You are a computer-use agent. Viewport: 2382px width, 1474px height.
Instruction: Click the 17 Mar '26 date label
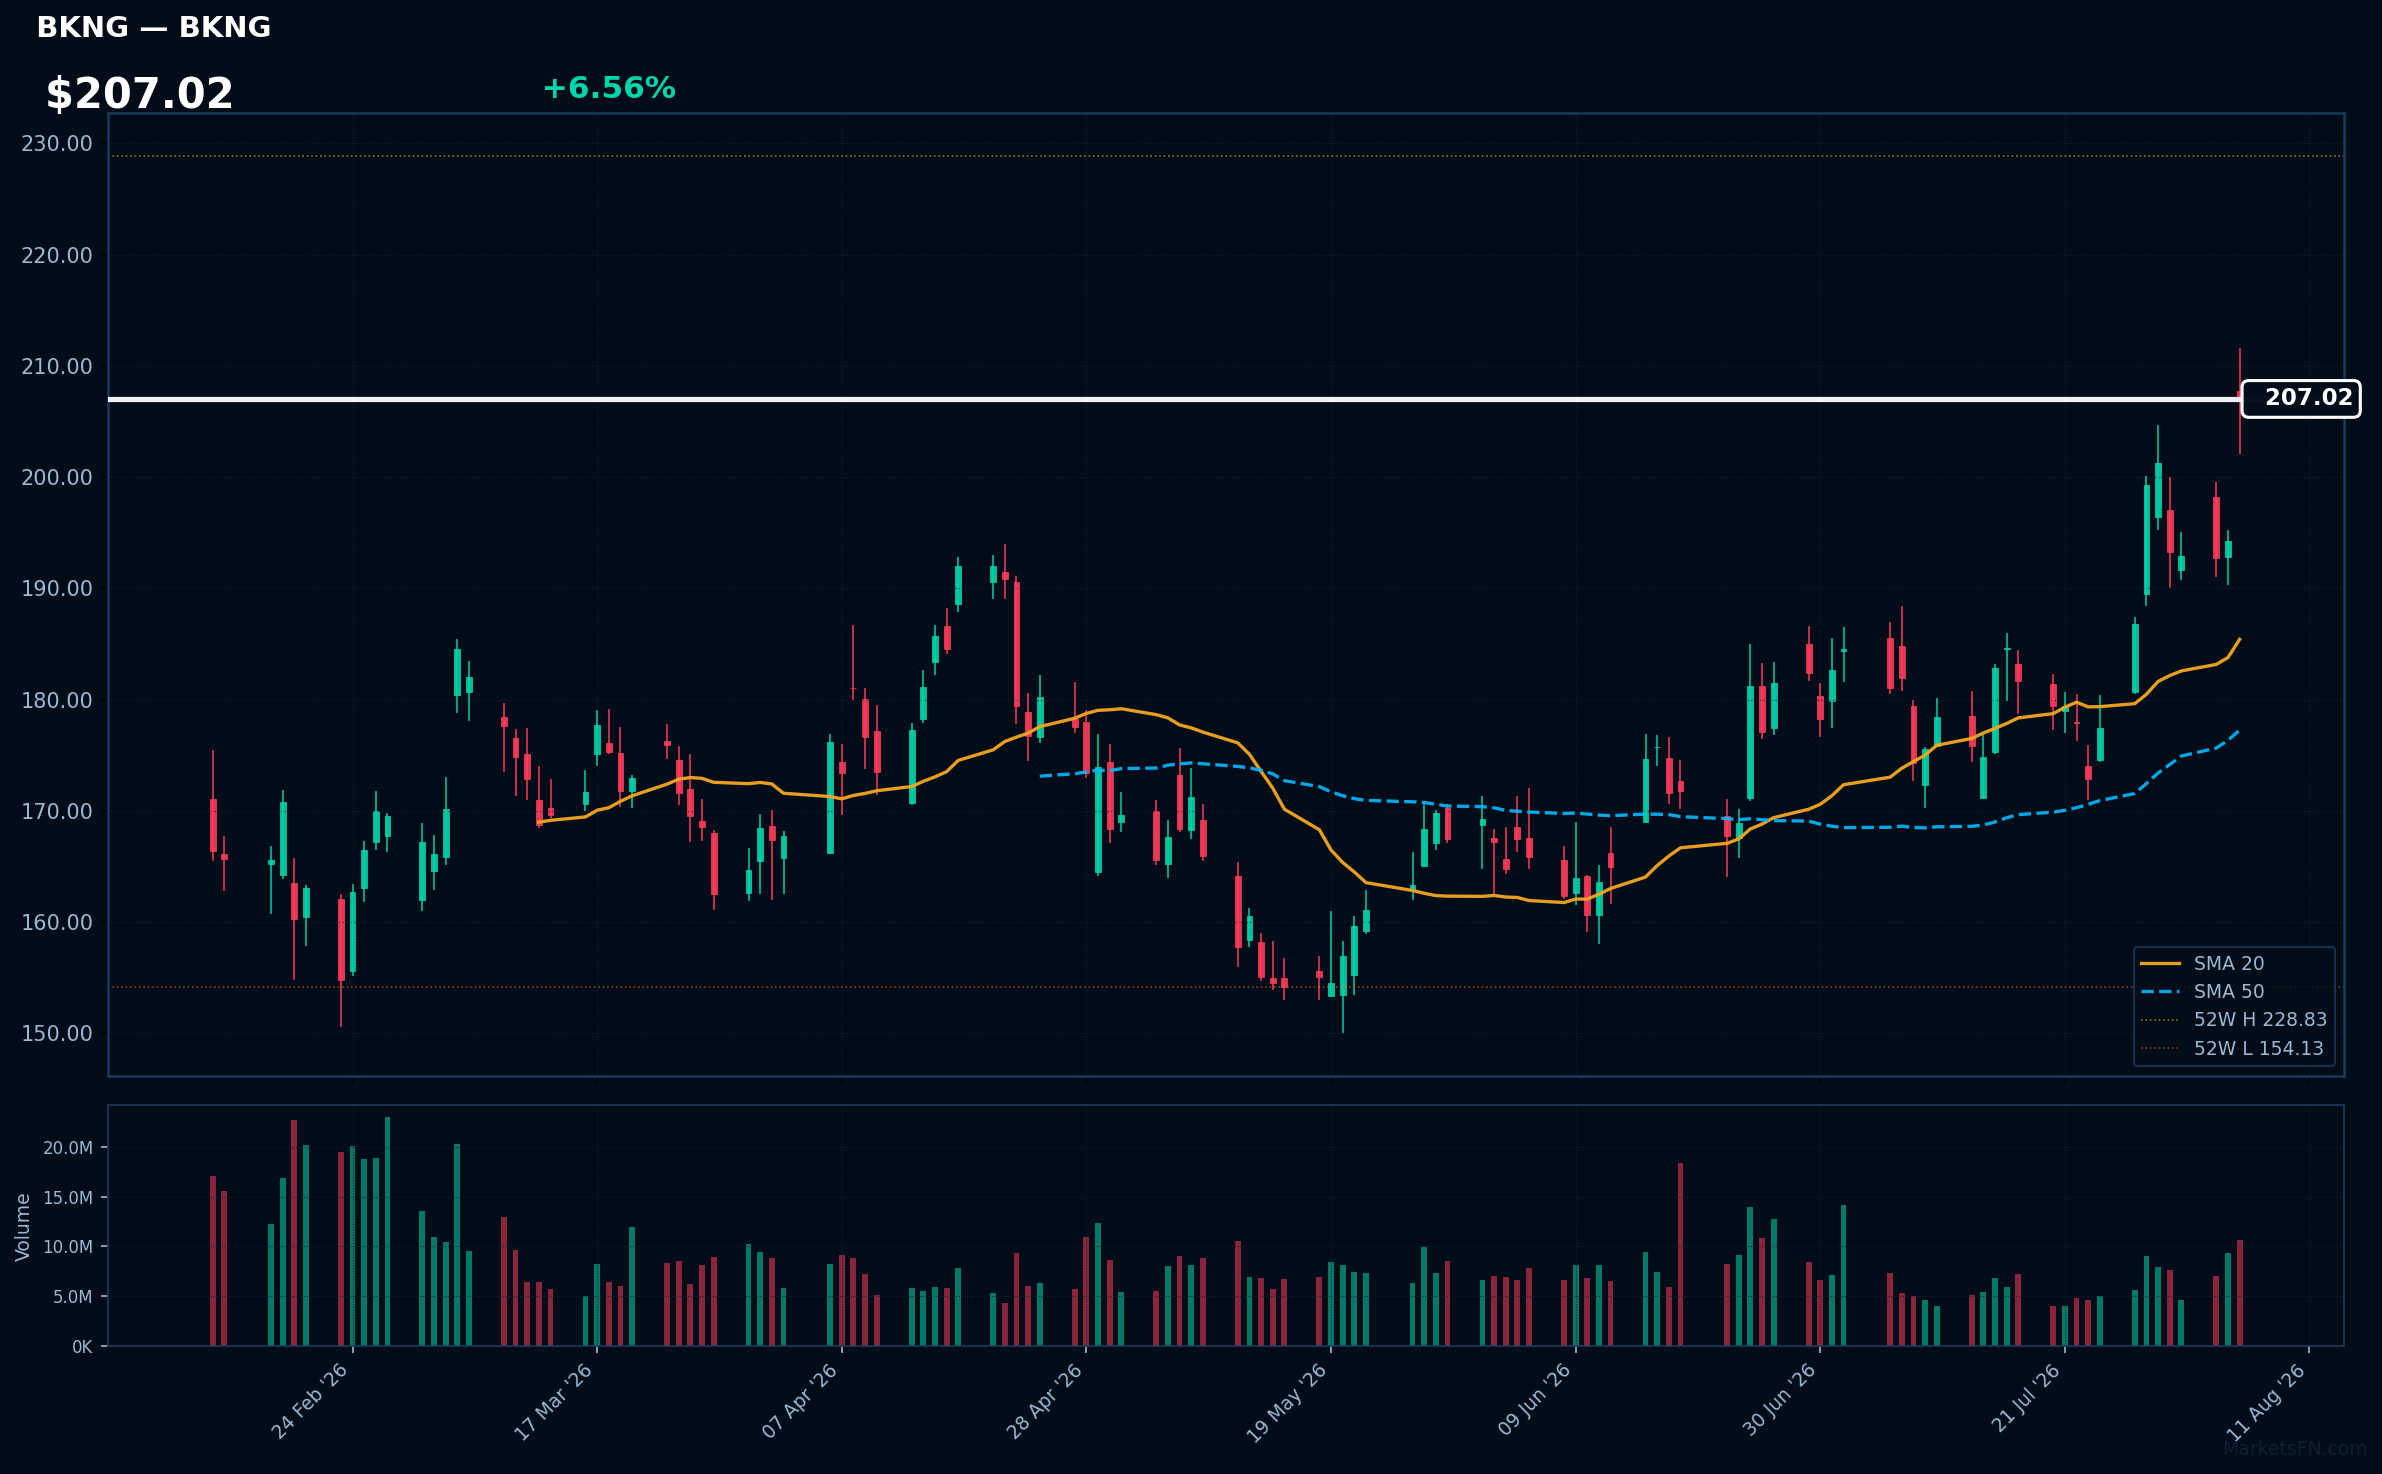[554, 1402]
